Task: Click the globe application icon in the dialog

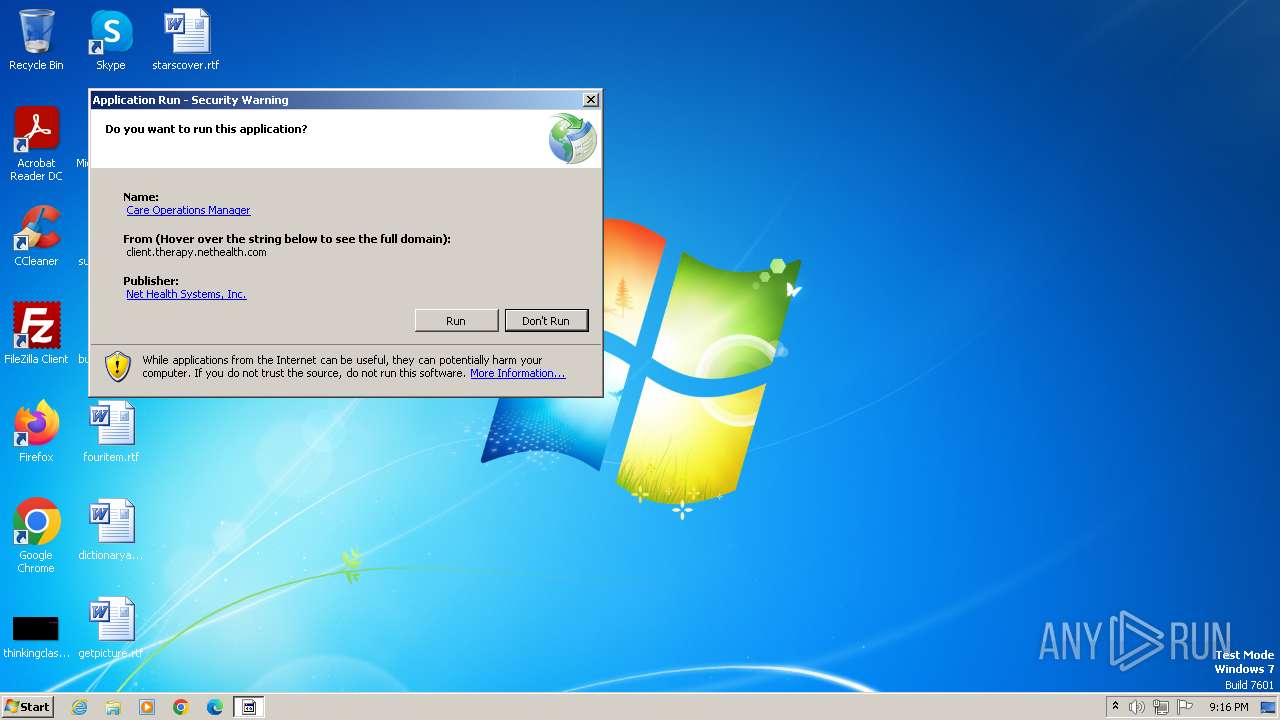Action: click(x=572, y=138)
